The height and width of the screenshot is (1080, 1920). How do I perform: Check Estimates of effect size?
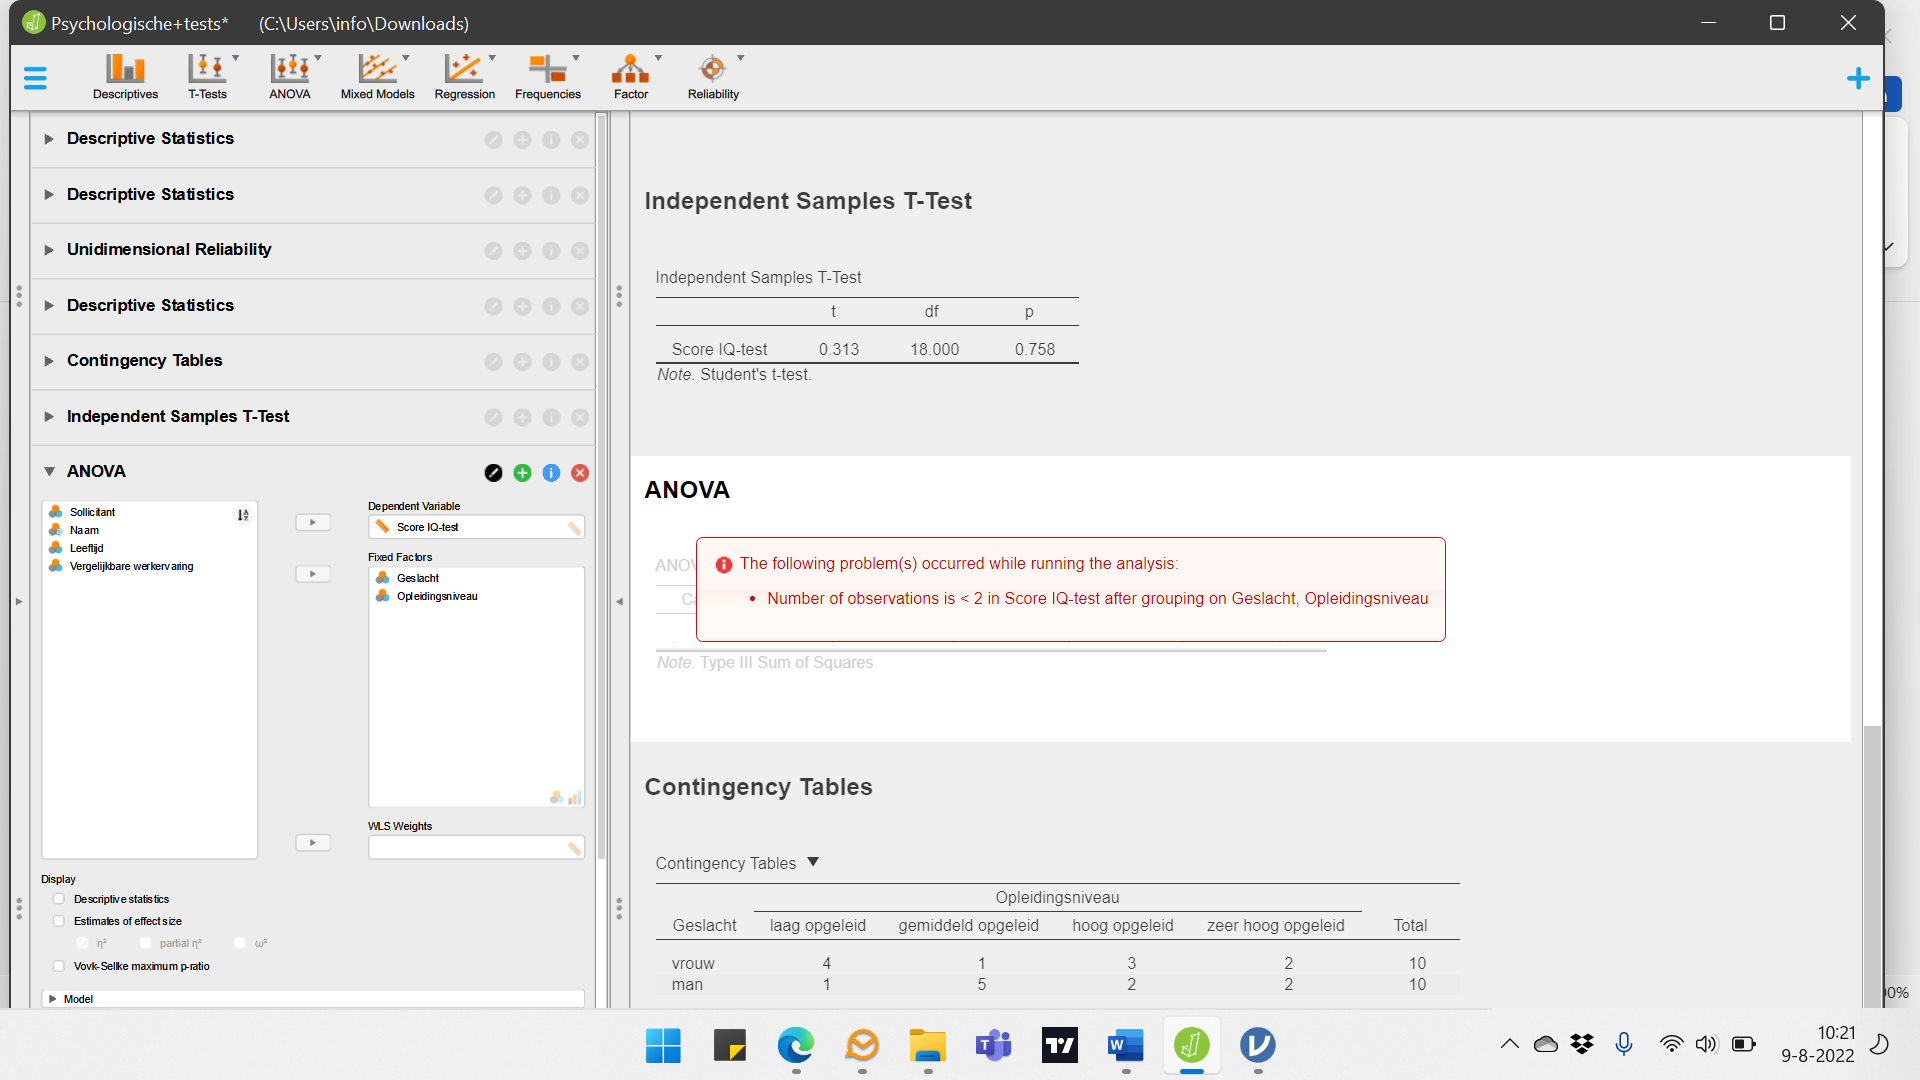(60, 921)
